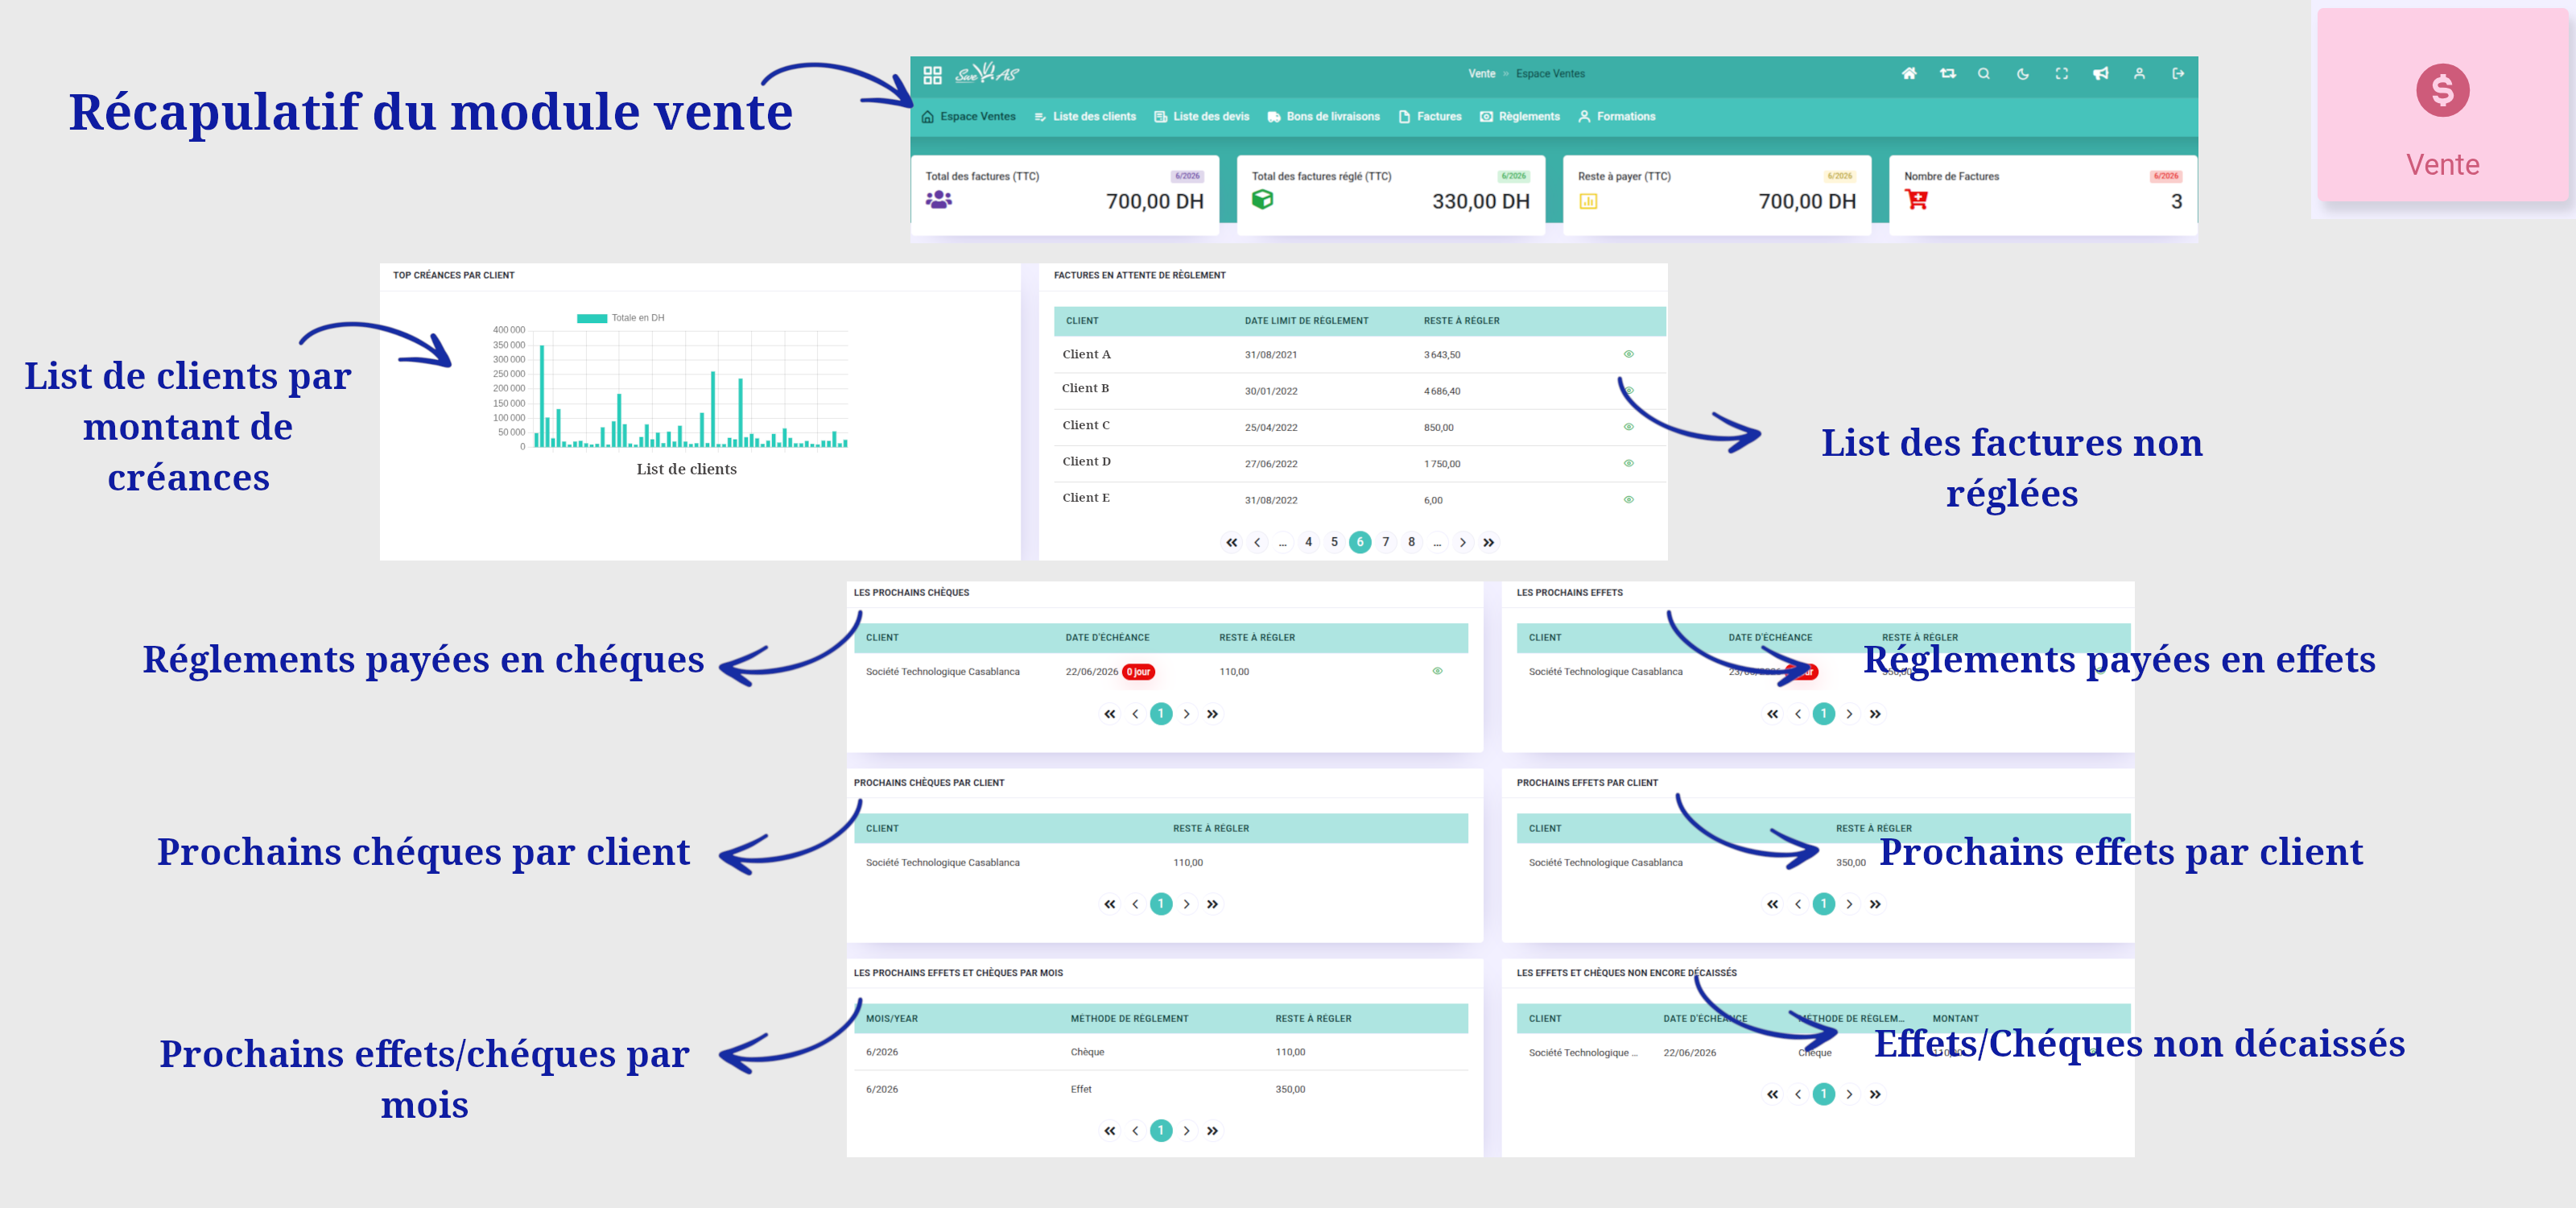Open announcements megaphone icon
The image size is (2576, 1208).
click(2101, 73)
